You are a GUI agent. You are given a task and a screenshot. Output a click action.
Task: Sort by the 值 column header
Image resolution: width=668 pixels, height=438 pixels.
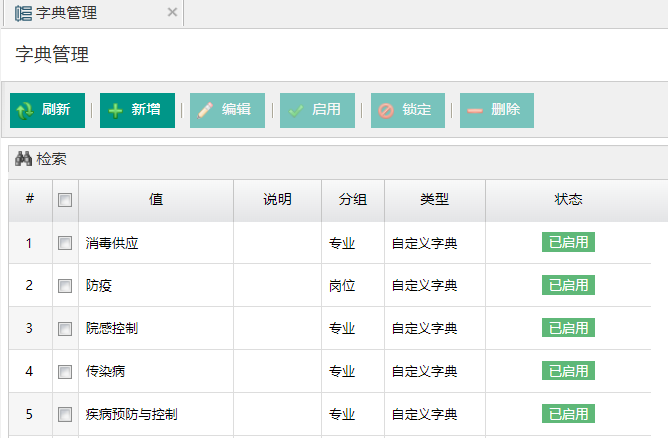tap(156, 200)
